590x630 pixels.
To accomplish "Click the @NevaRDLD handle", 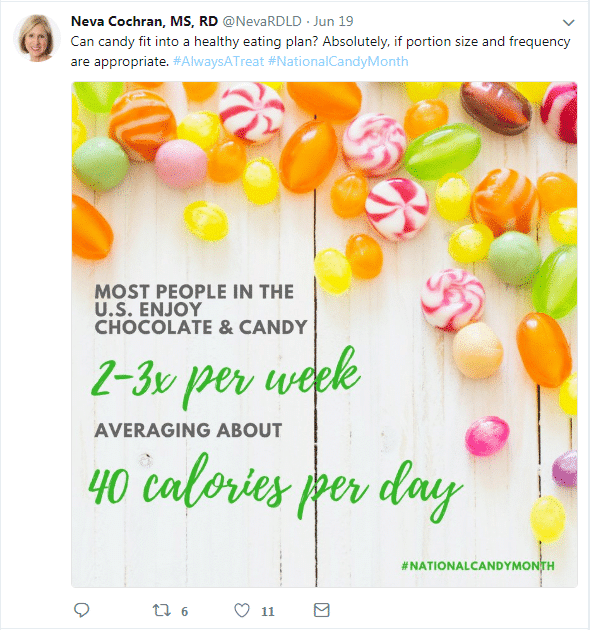I will [262, 21].
